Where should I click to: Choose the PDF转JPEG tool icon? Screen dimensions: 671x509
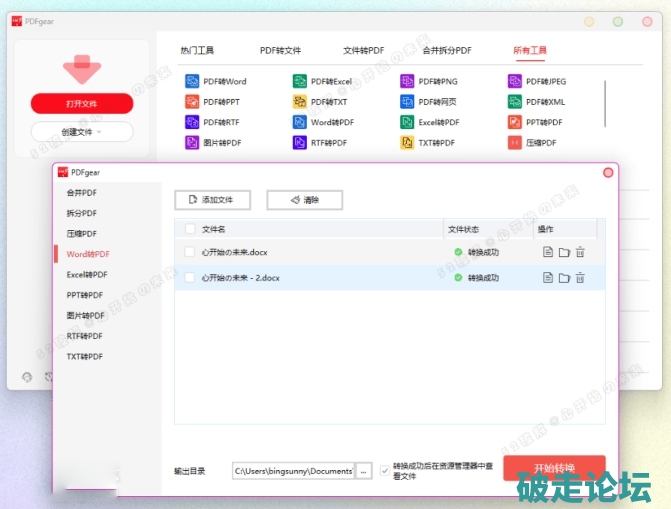[516, 81]
